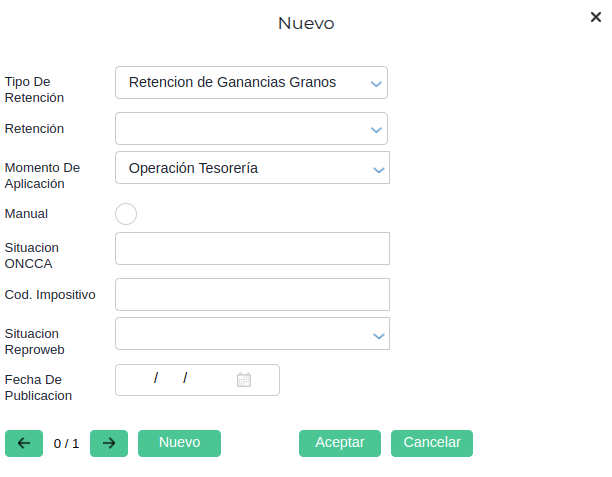Open the Situacion Reproweb dropdown
Viewport: 612px width, 477px height.
pyautogui.click(x=250, y=334)
